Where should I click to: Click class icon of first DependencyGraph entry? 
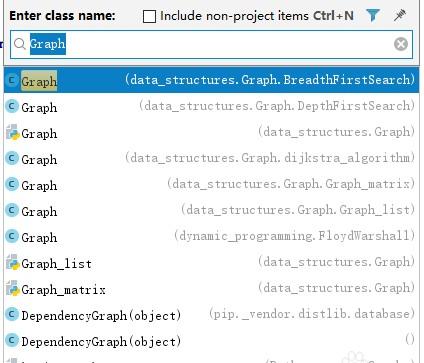(x=12, y=314)
